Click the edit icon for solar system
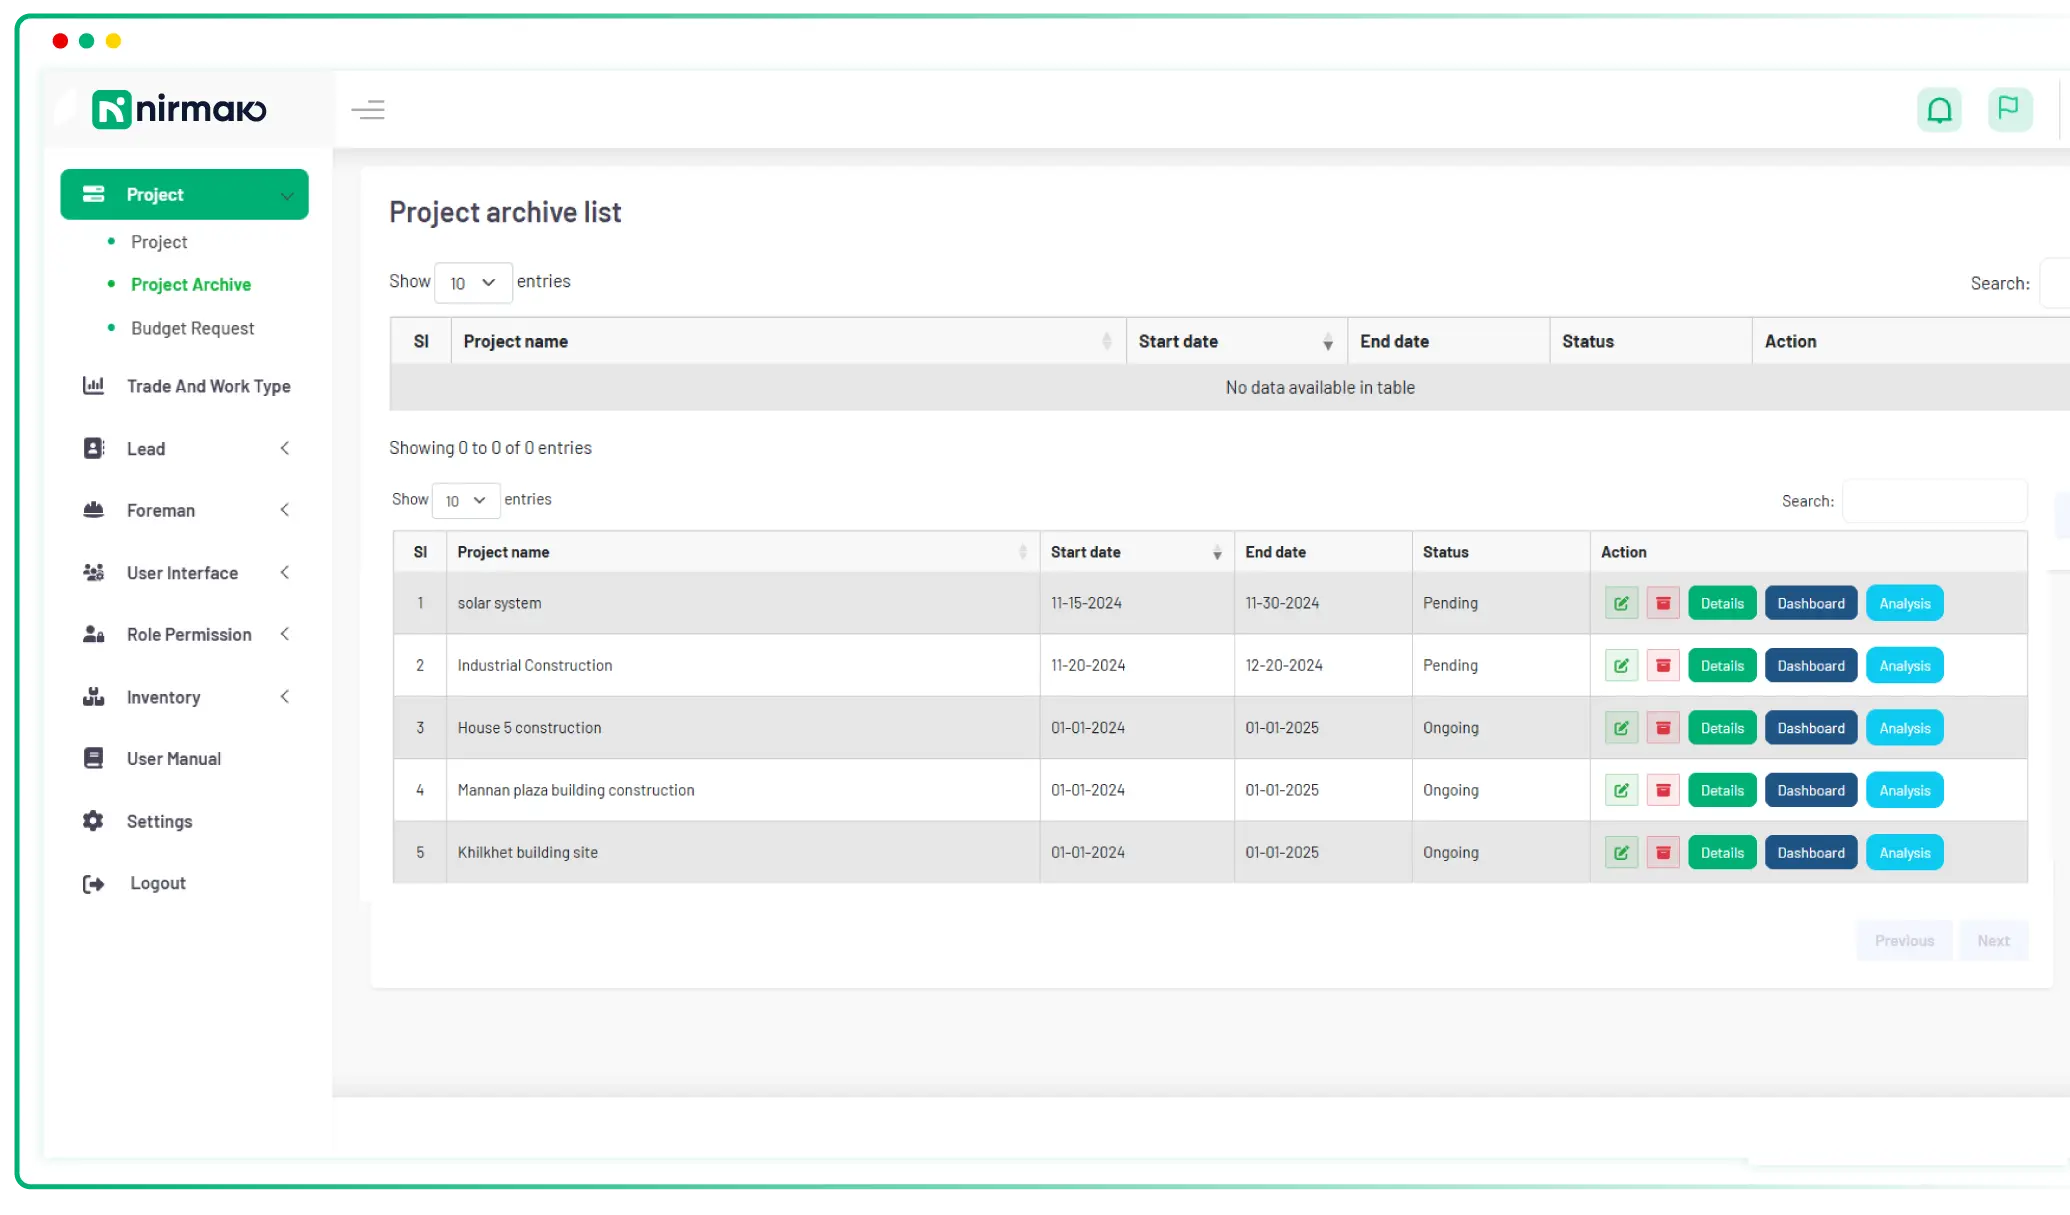This screenshot has height=1215, width=2070. tap(1620, 603)
